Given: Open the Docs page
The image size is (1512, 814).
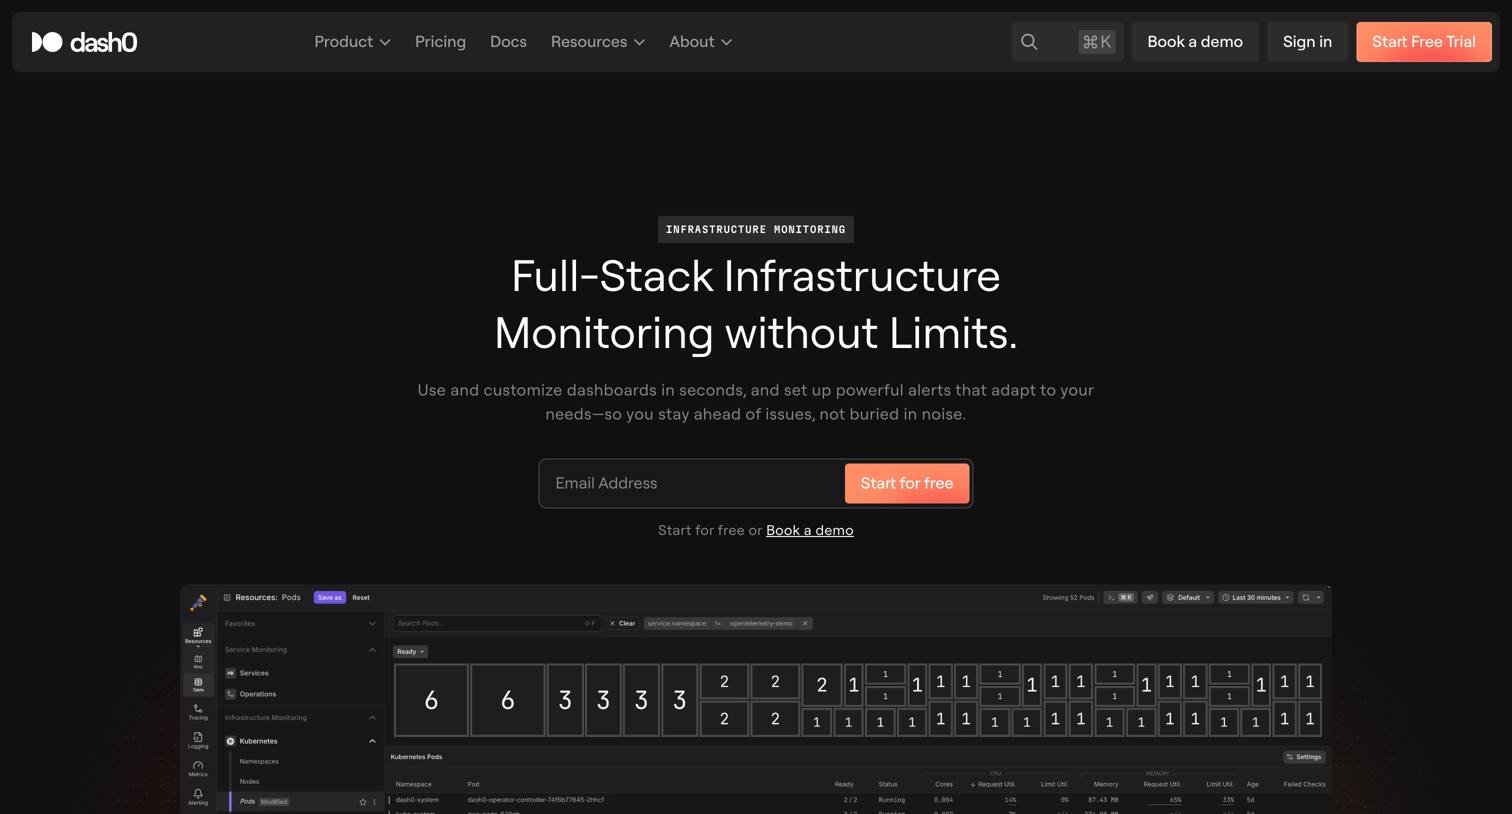Looking at the screenshot, I should click(508, 42).
